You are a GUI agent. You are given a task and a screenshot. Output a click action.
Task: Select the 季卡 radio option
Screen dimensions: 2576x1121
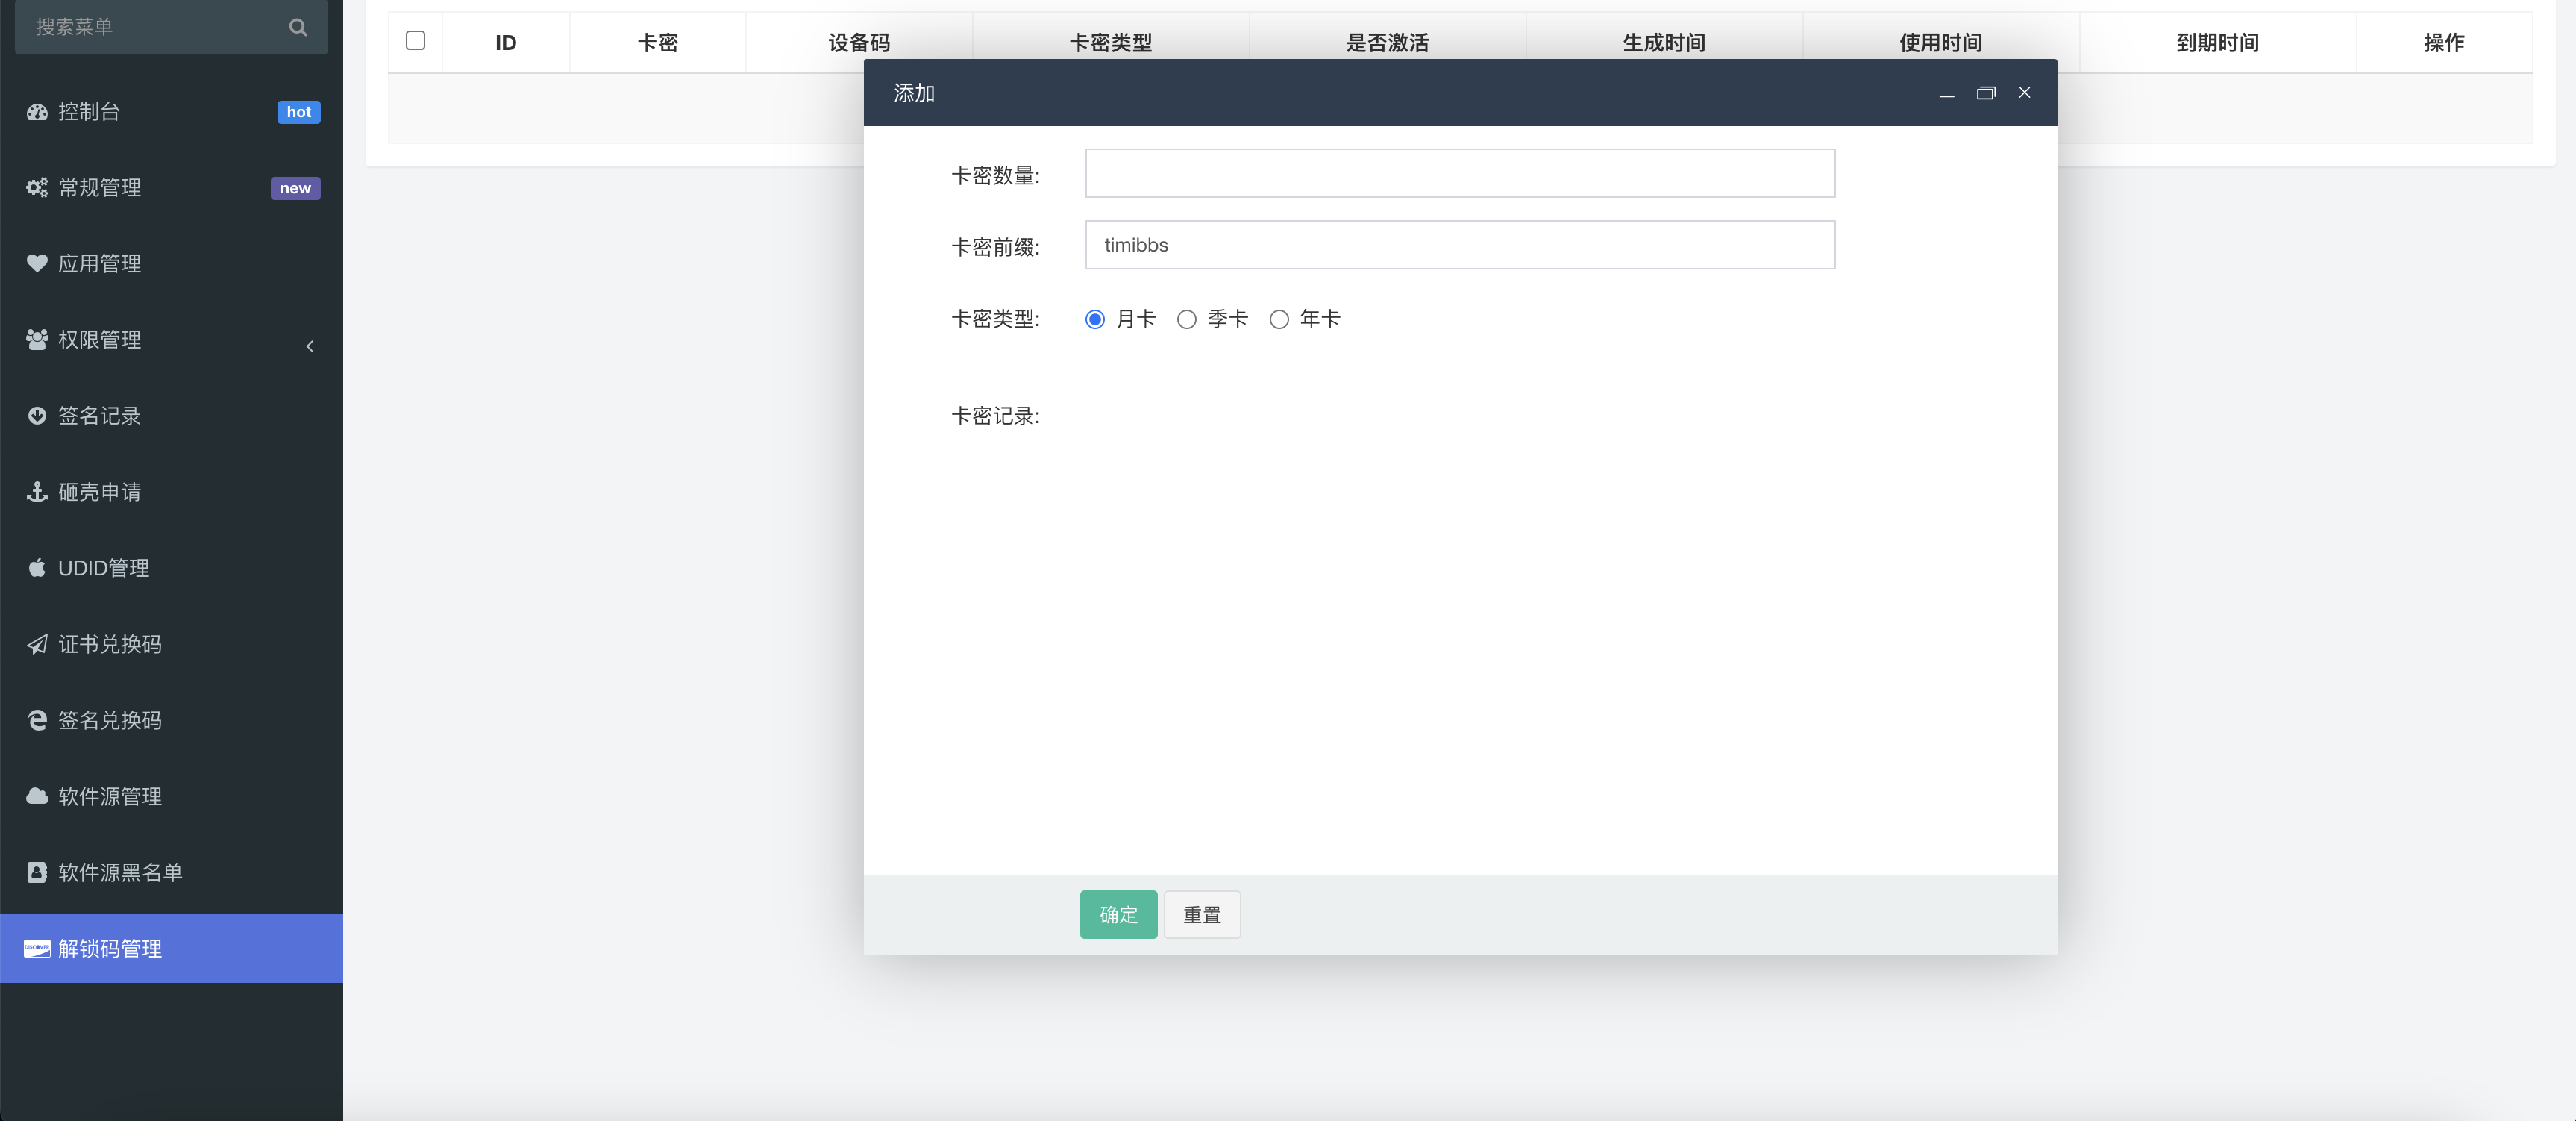click(1187, 320)
